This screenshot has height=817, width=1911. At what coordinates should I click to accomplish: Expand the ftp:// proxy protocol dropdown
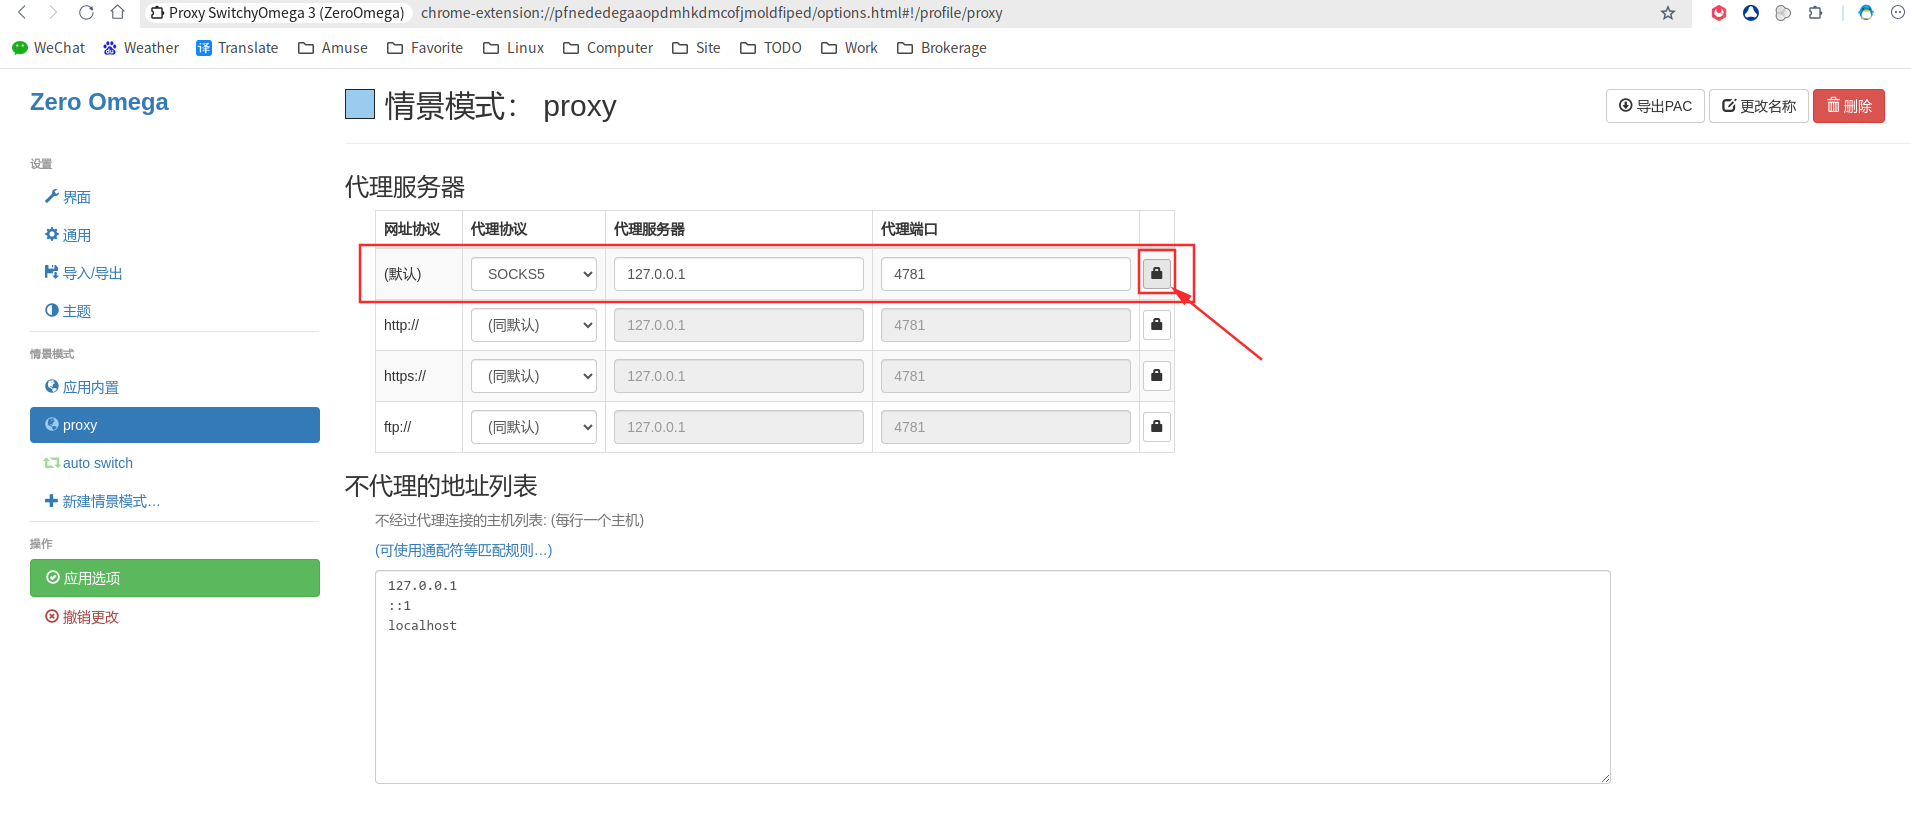[534, 427]
